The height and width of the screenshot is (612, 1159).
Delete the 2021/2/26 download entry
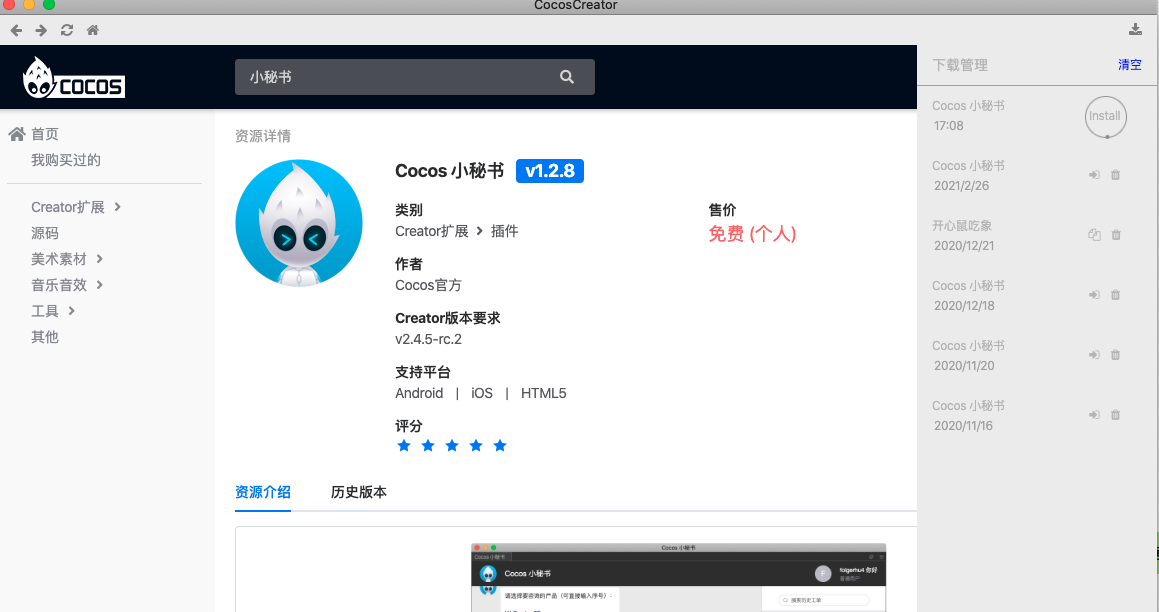[1115, 175]
